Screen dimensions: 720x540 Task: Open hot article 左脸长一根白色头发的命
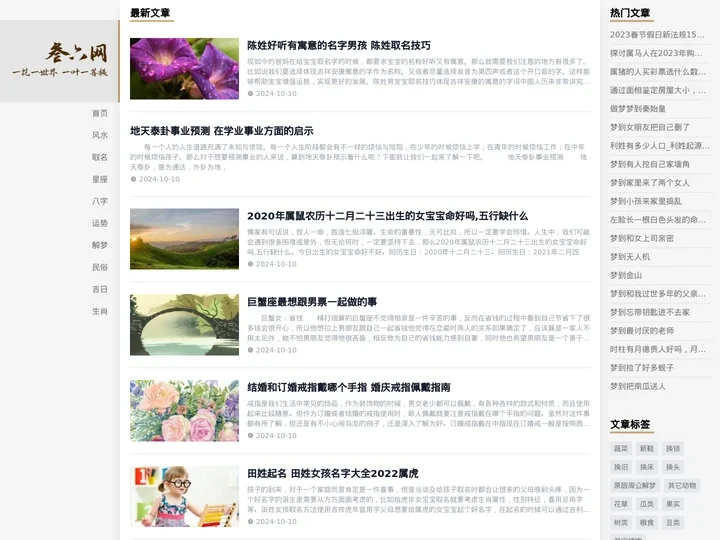click(658, 219)
